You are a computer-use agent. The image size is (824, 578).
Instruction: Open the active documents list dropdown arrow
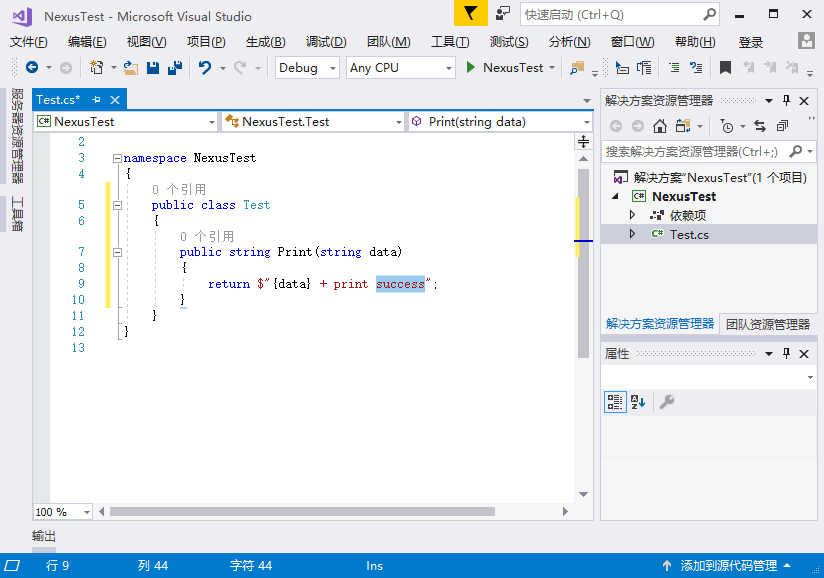point(586,100)
